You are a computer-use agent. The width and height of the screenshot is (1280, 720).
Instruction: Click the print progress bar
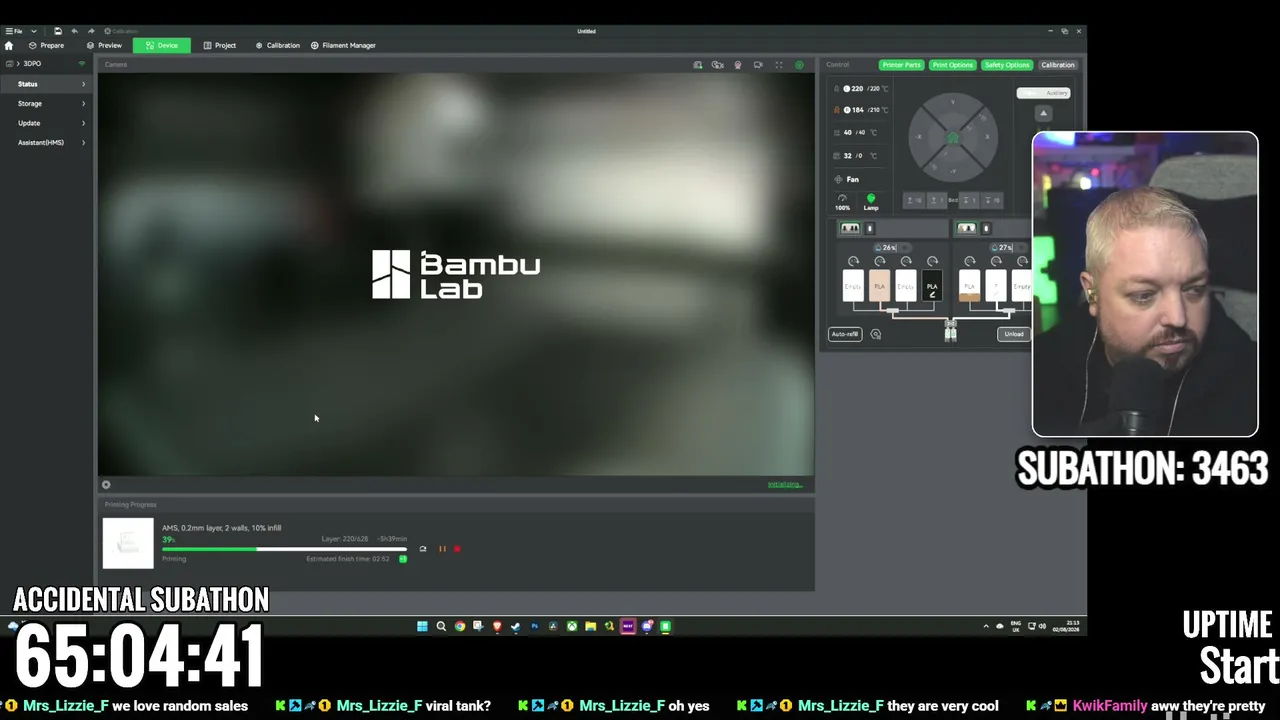(x=285, y=549)
